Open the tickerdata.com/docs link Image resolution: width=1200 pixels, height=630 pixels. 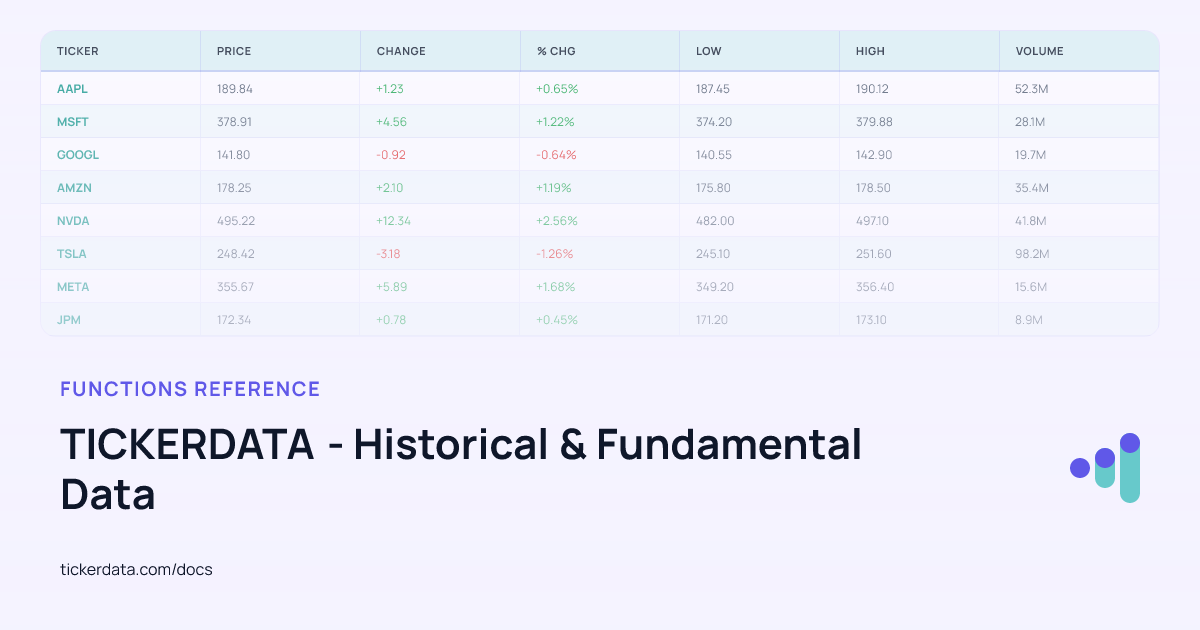point(136,569)
